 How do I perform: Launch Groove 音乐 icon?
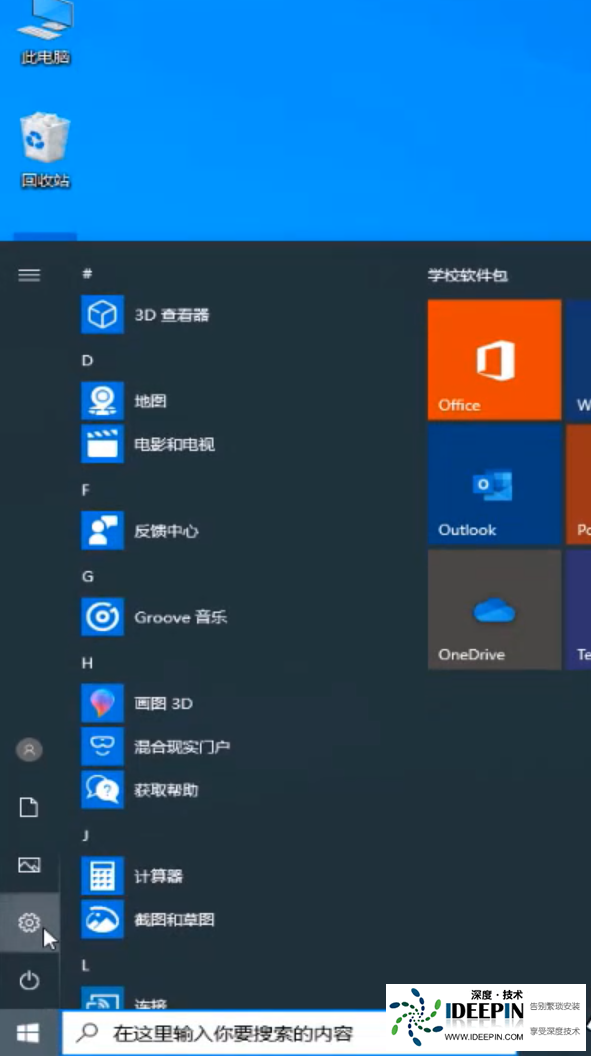[102, 617]
